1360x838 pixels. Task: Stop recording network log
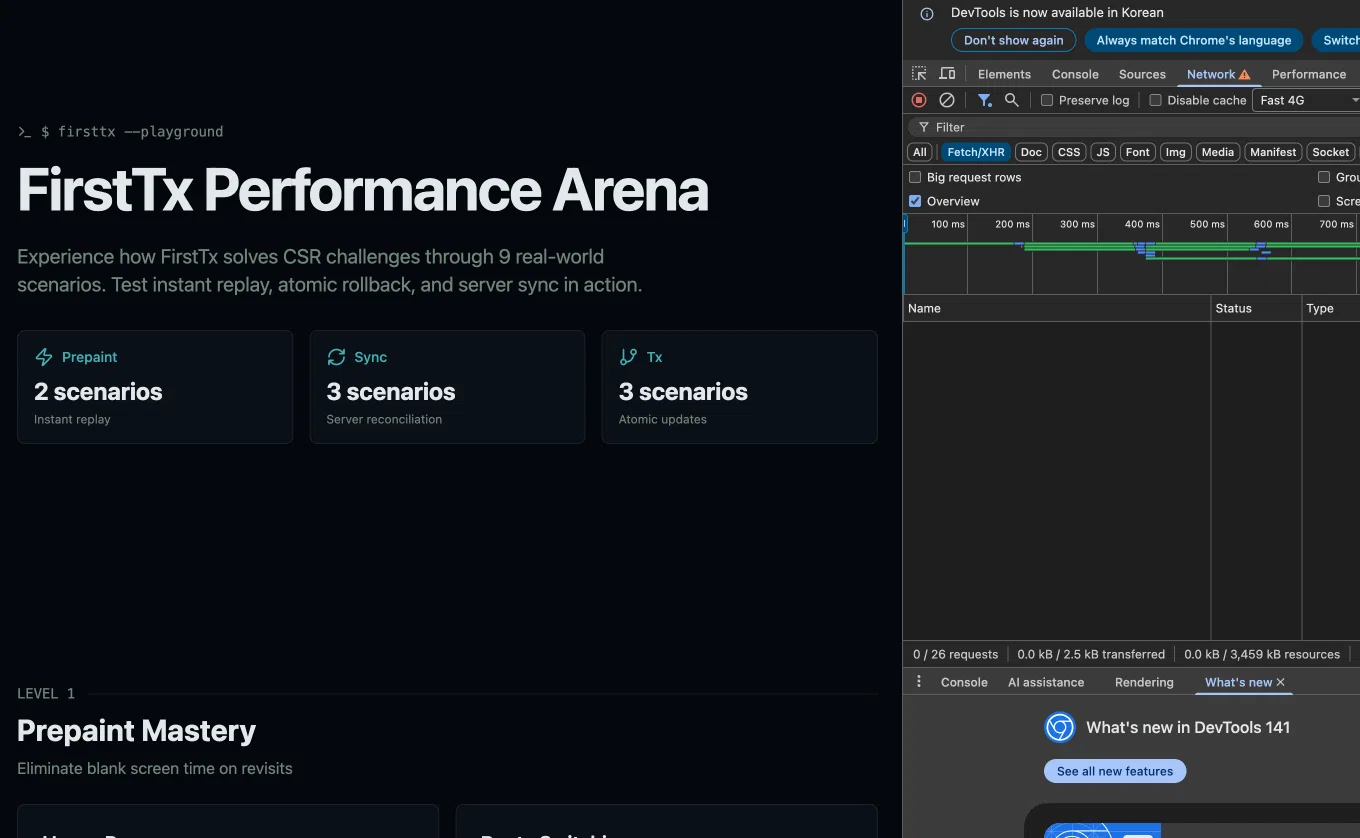[x=919, y=100]
